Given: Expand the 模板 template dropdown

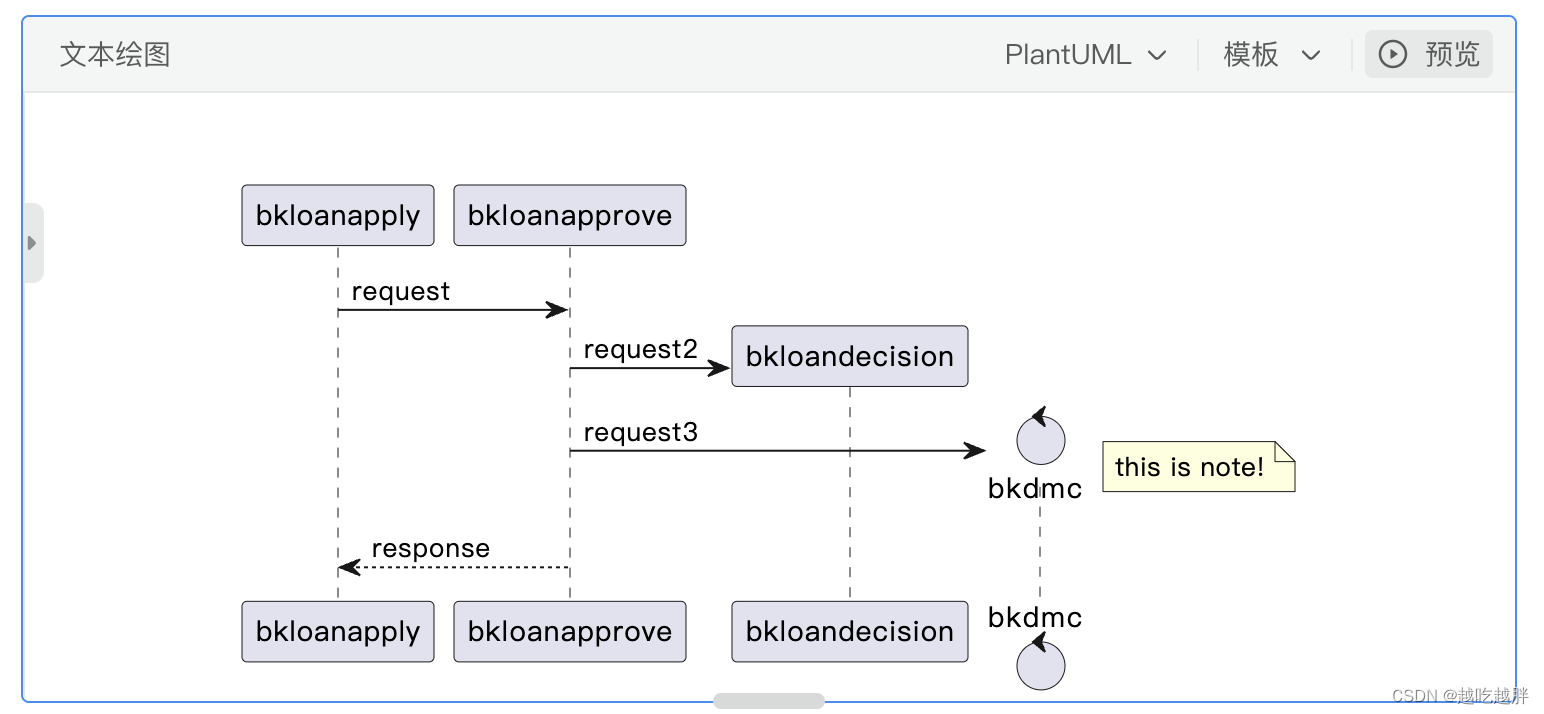Looking at the screenshot, I should (1272, 55).
